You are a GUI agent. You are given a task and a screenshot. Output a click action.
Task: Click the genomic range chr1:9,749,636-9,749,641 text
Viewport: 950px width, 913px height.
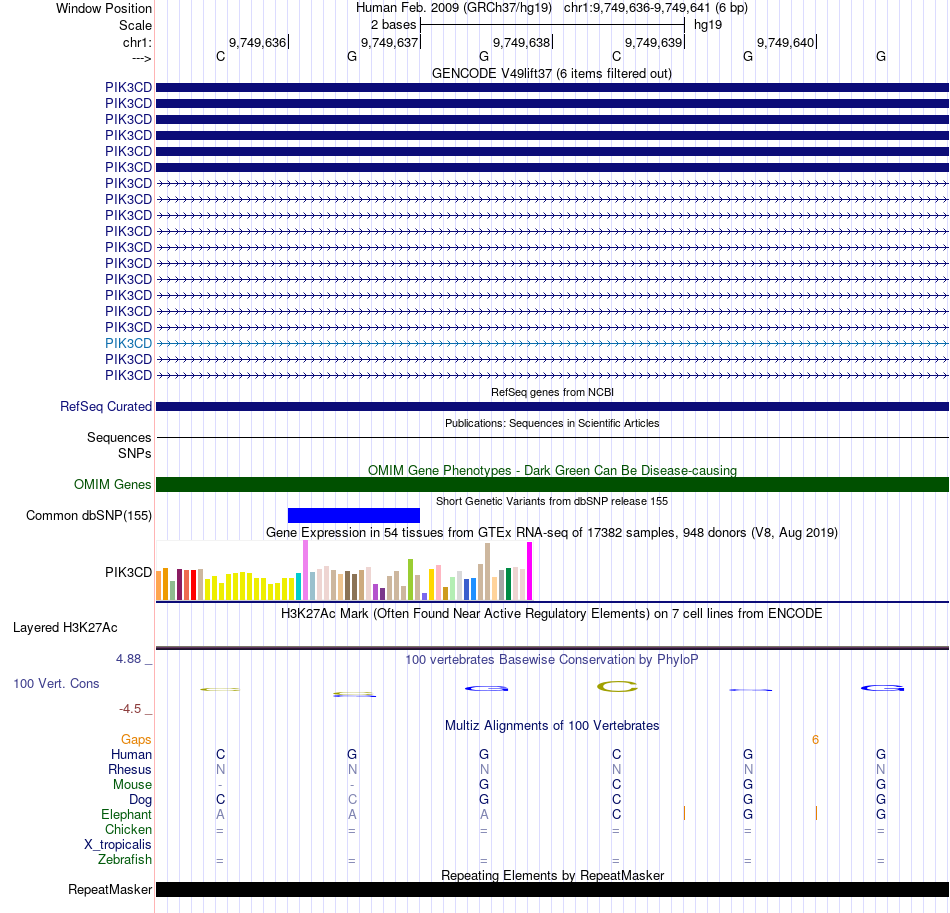click(x=637, y=8)
